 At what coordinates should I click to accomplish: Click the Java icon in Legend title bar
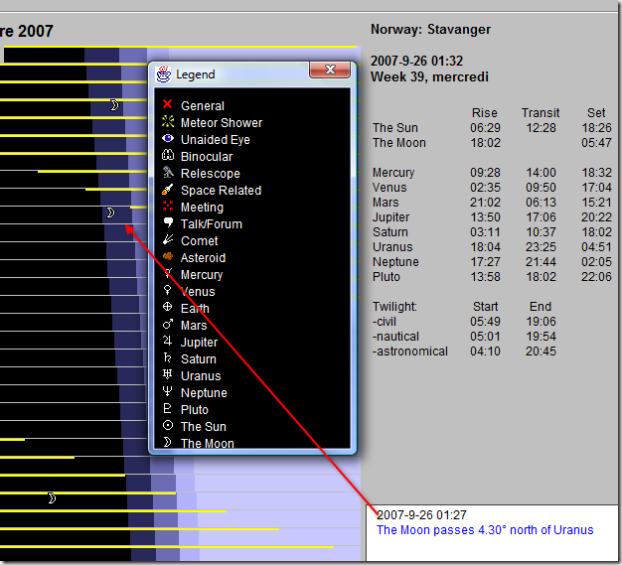tap(163, 74)
